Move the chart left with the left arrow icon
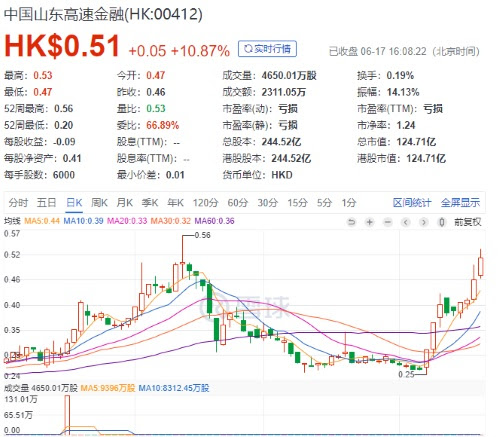Screen dimensions: 500x437 [405, 222]
